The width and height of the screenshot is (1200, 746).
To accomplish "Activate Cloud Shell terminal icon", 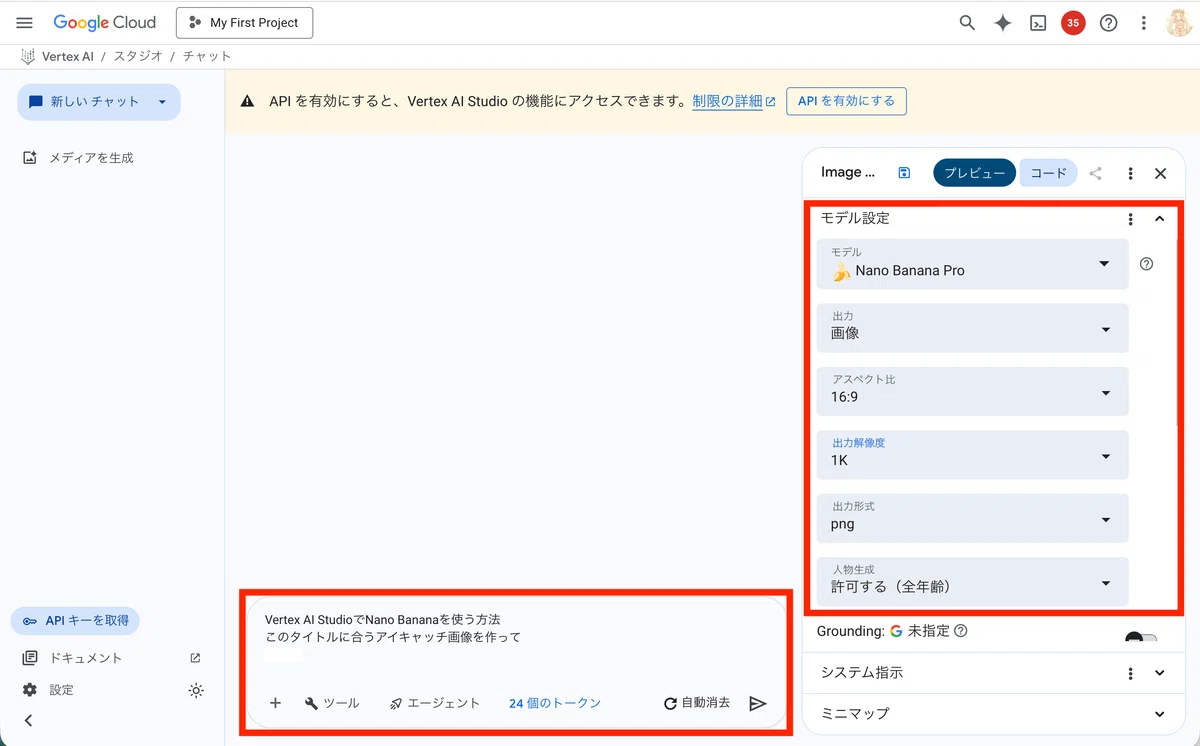I will (x=1038, y=23).
